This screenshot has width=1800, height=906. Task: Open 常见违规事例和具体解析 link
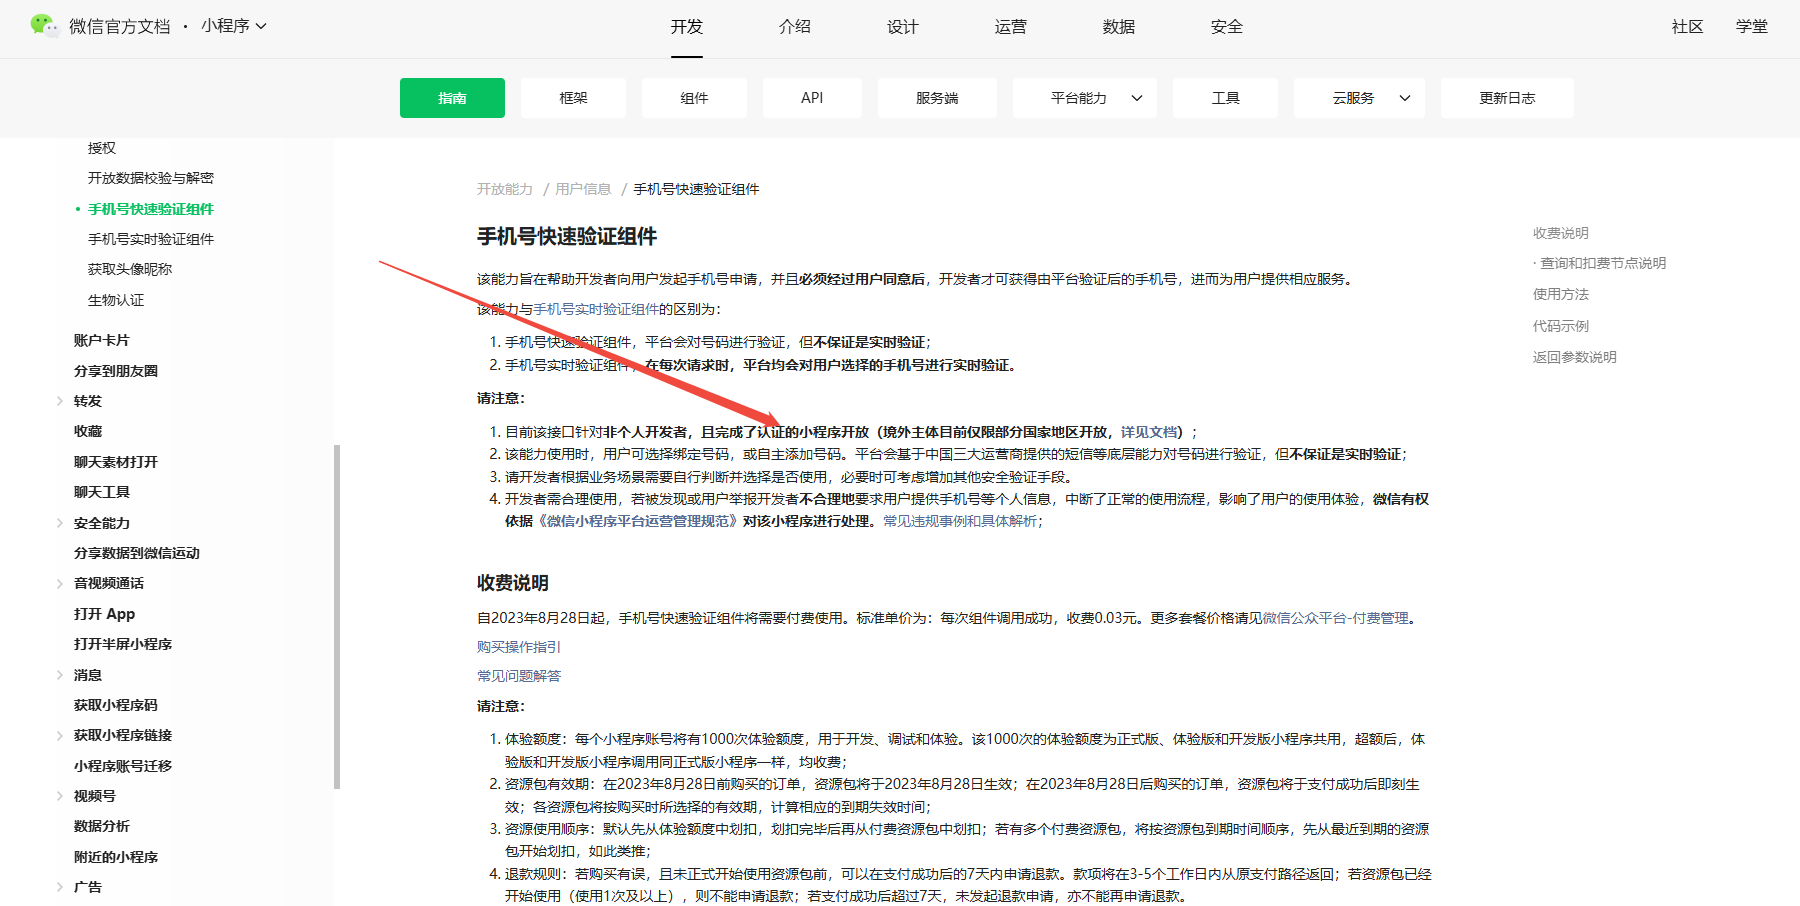tap(960, 521)
